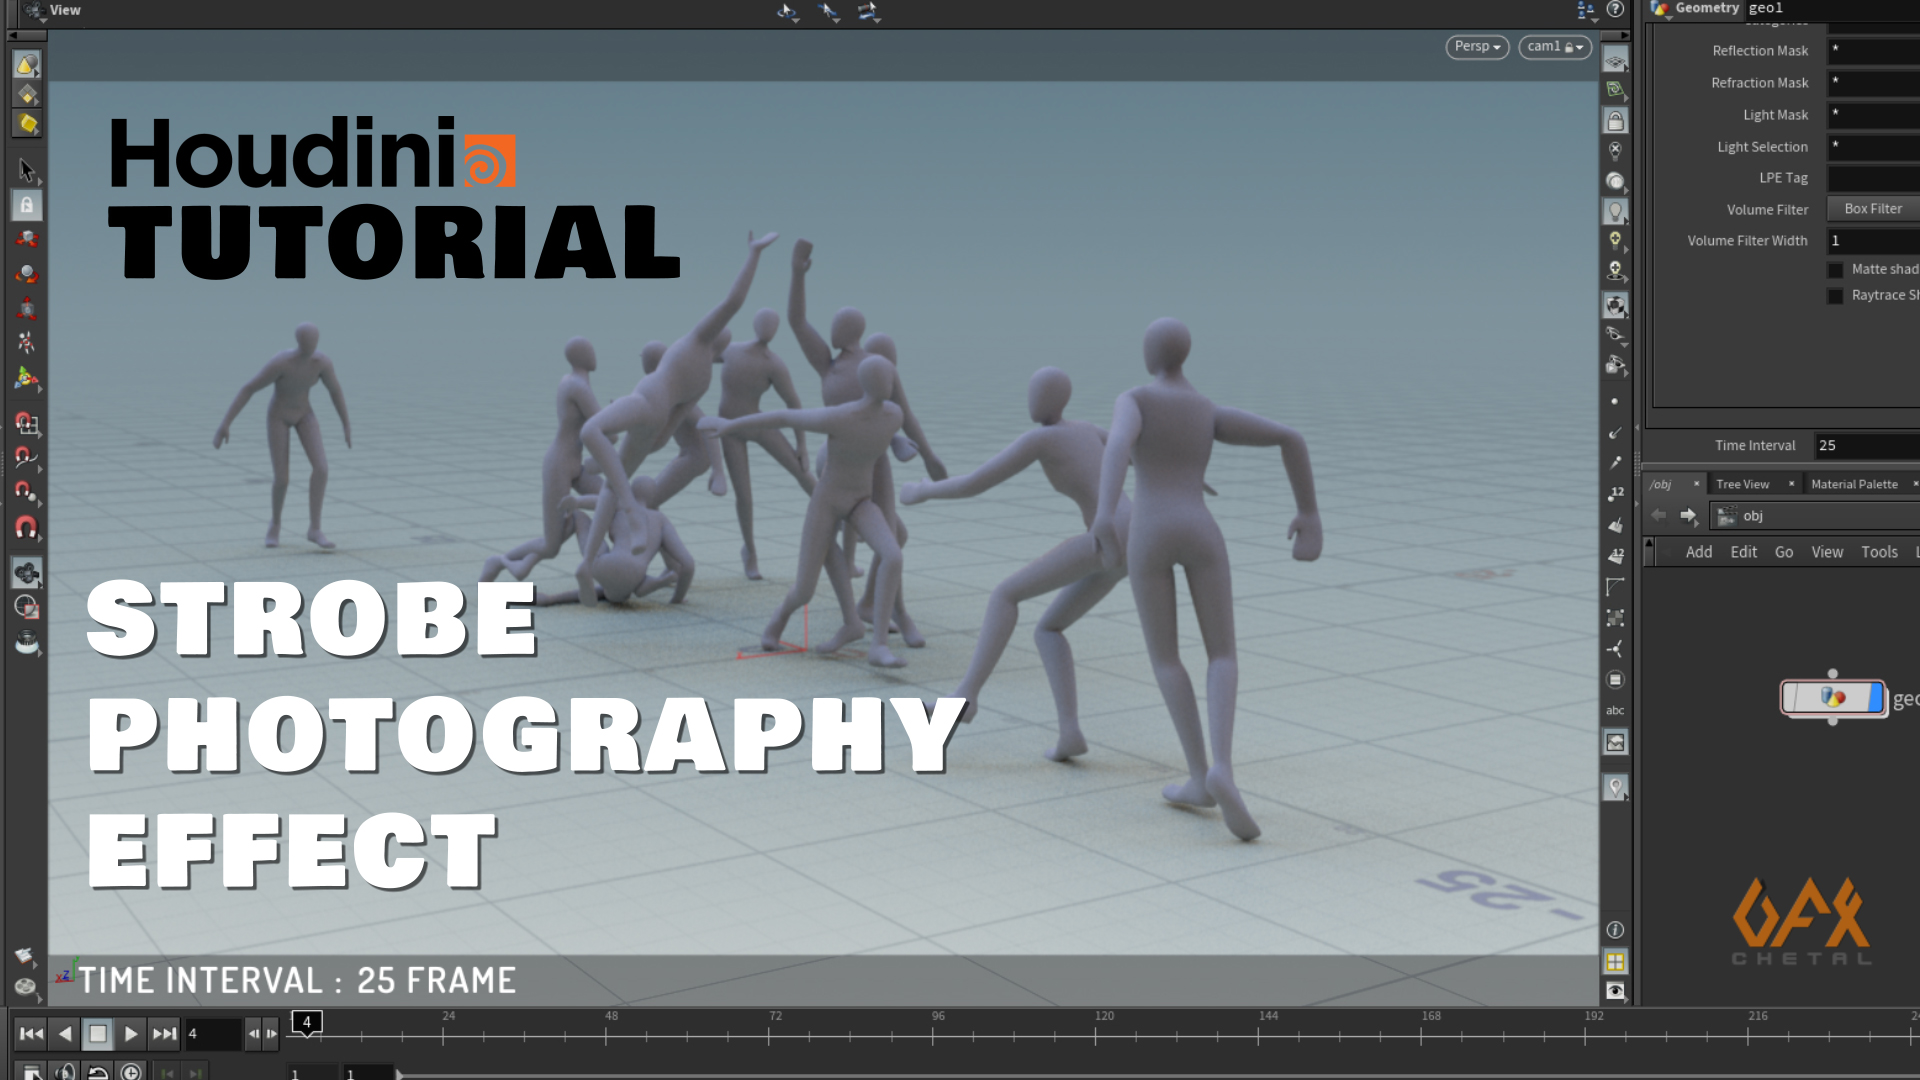The image size is (1920, 1080).
Task: Open the Tools menu in network editor
Action: pyautogui.click(x=1879, y=552)
